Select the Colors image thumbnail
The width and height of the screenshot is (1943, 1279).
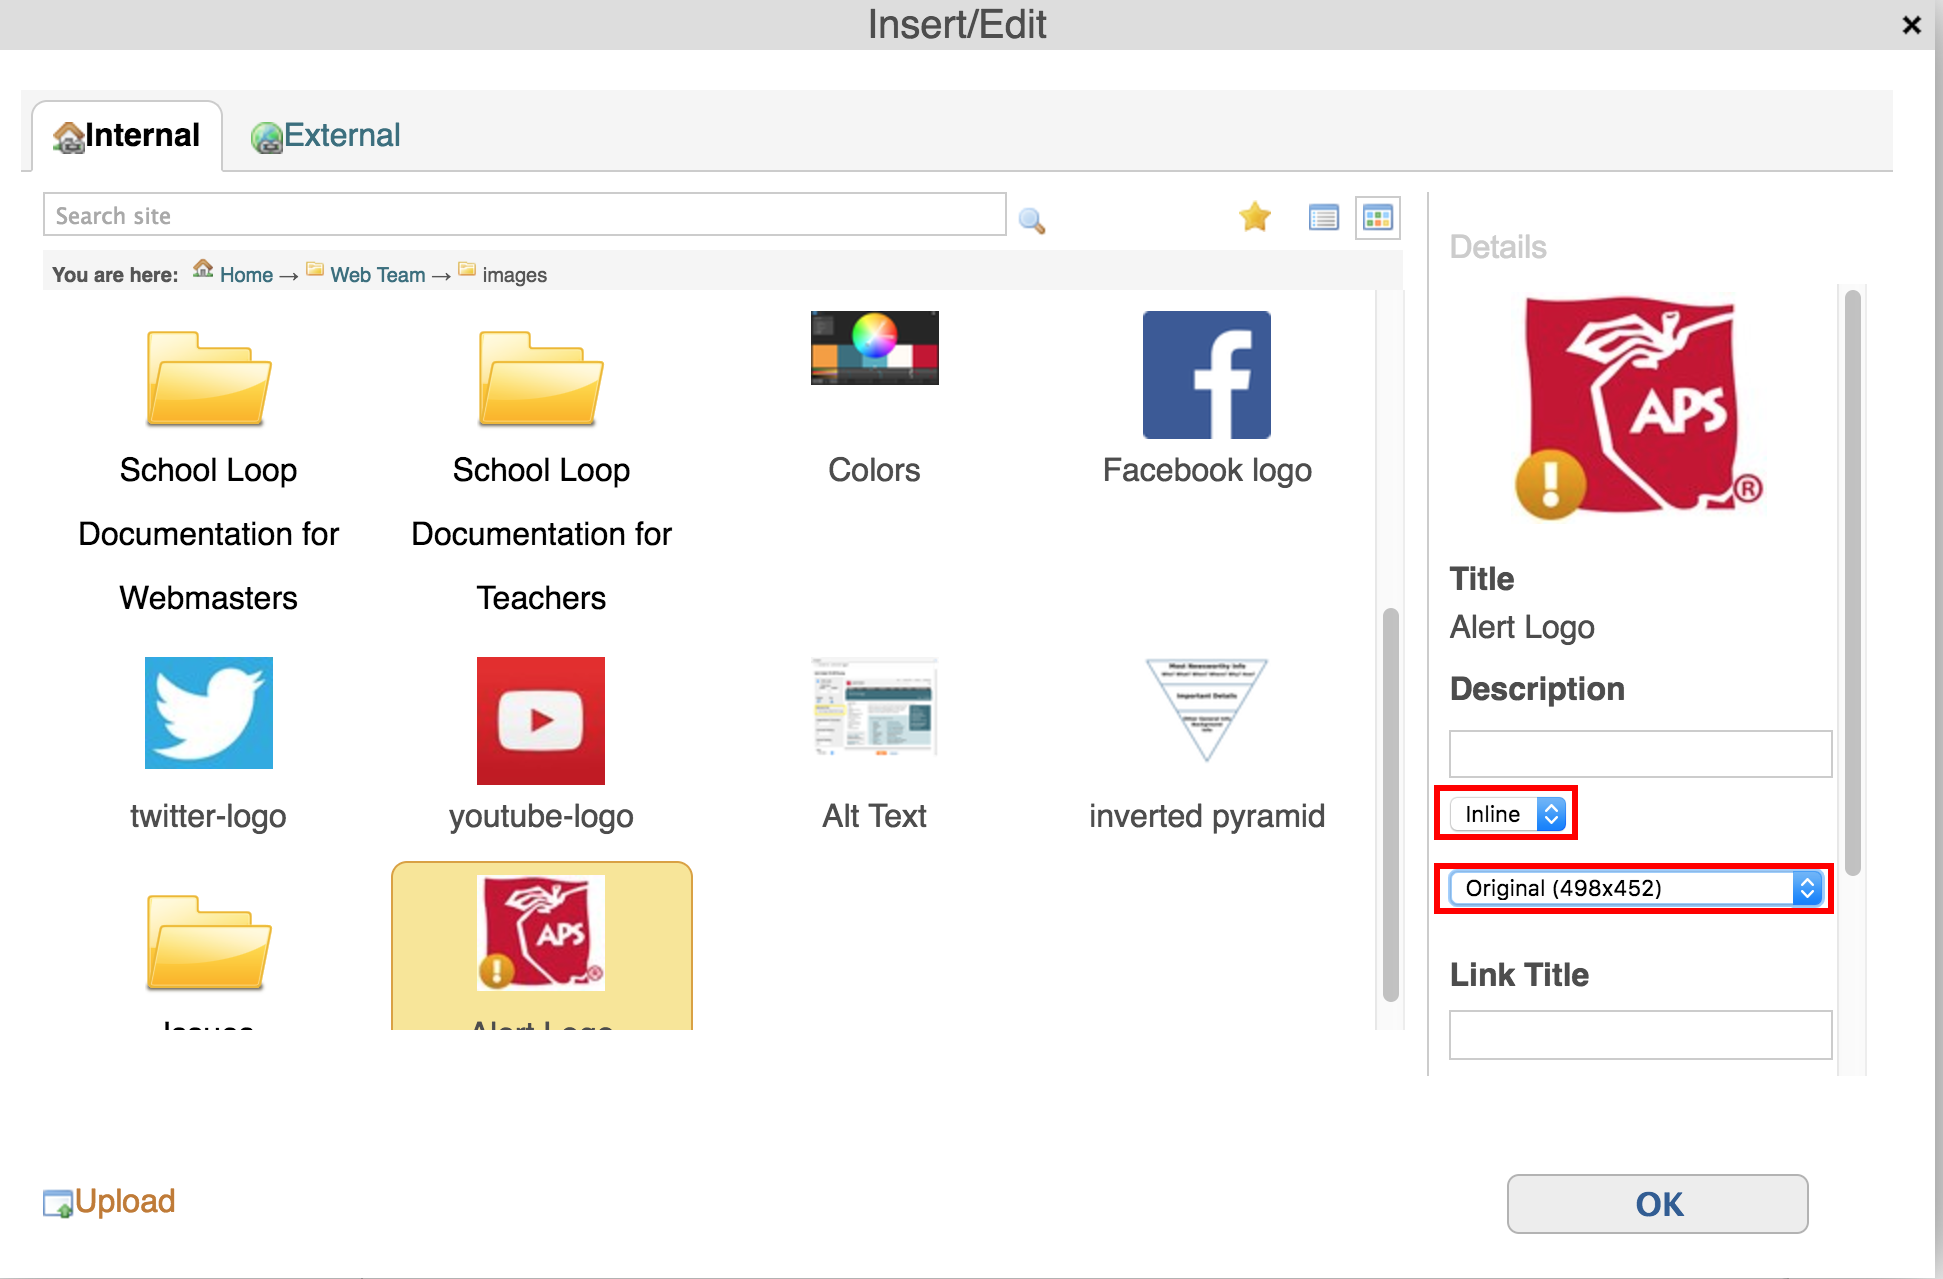[x=875, y=348]
